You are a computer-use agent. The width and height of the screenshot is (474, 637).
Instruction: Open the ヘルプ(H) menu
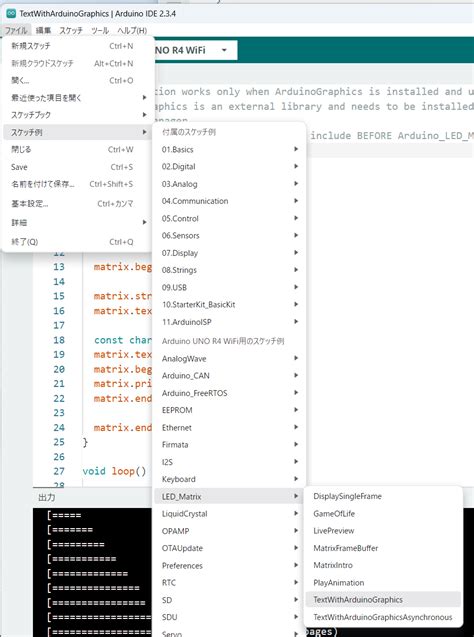point(132,30)
